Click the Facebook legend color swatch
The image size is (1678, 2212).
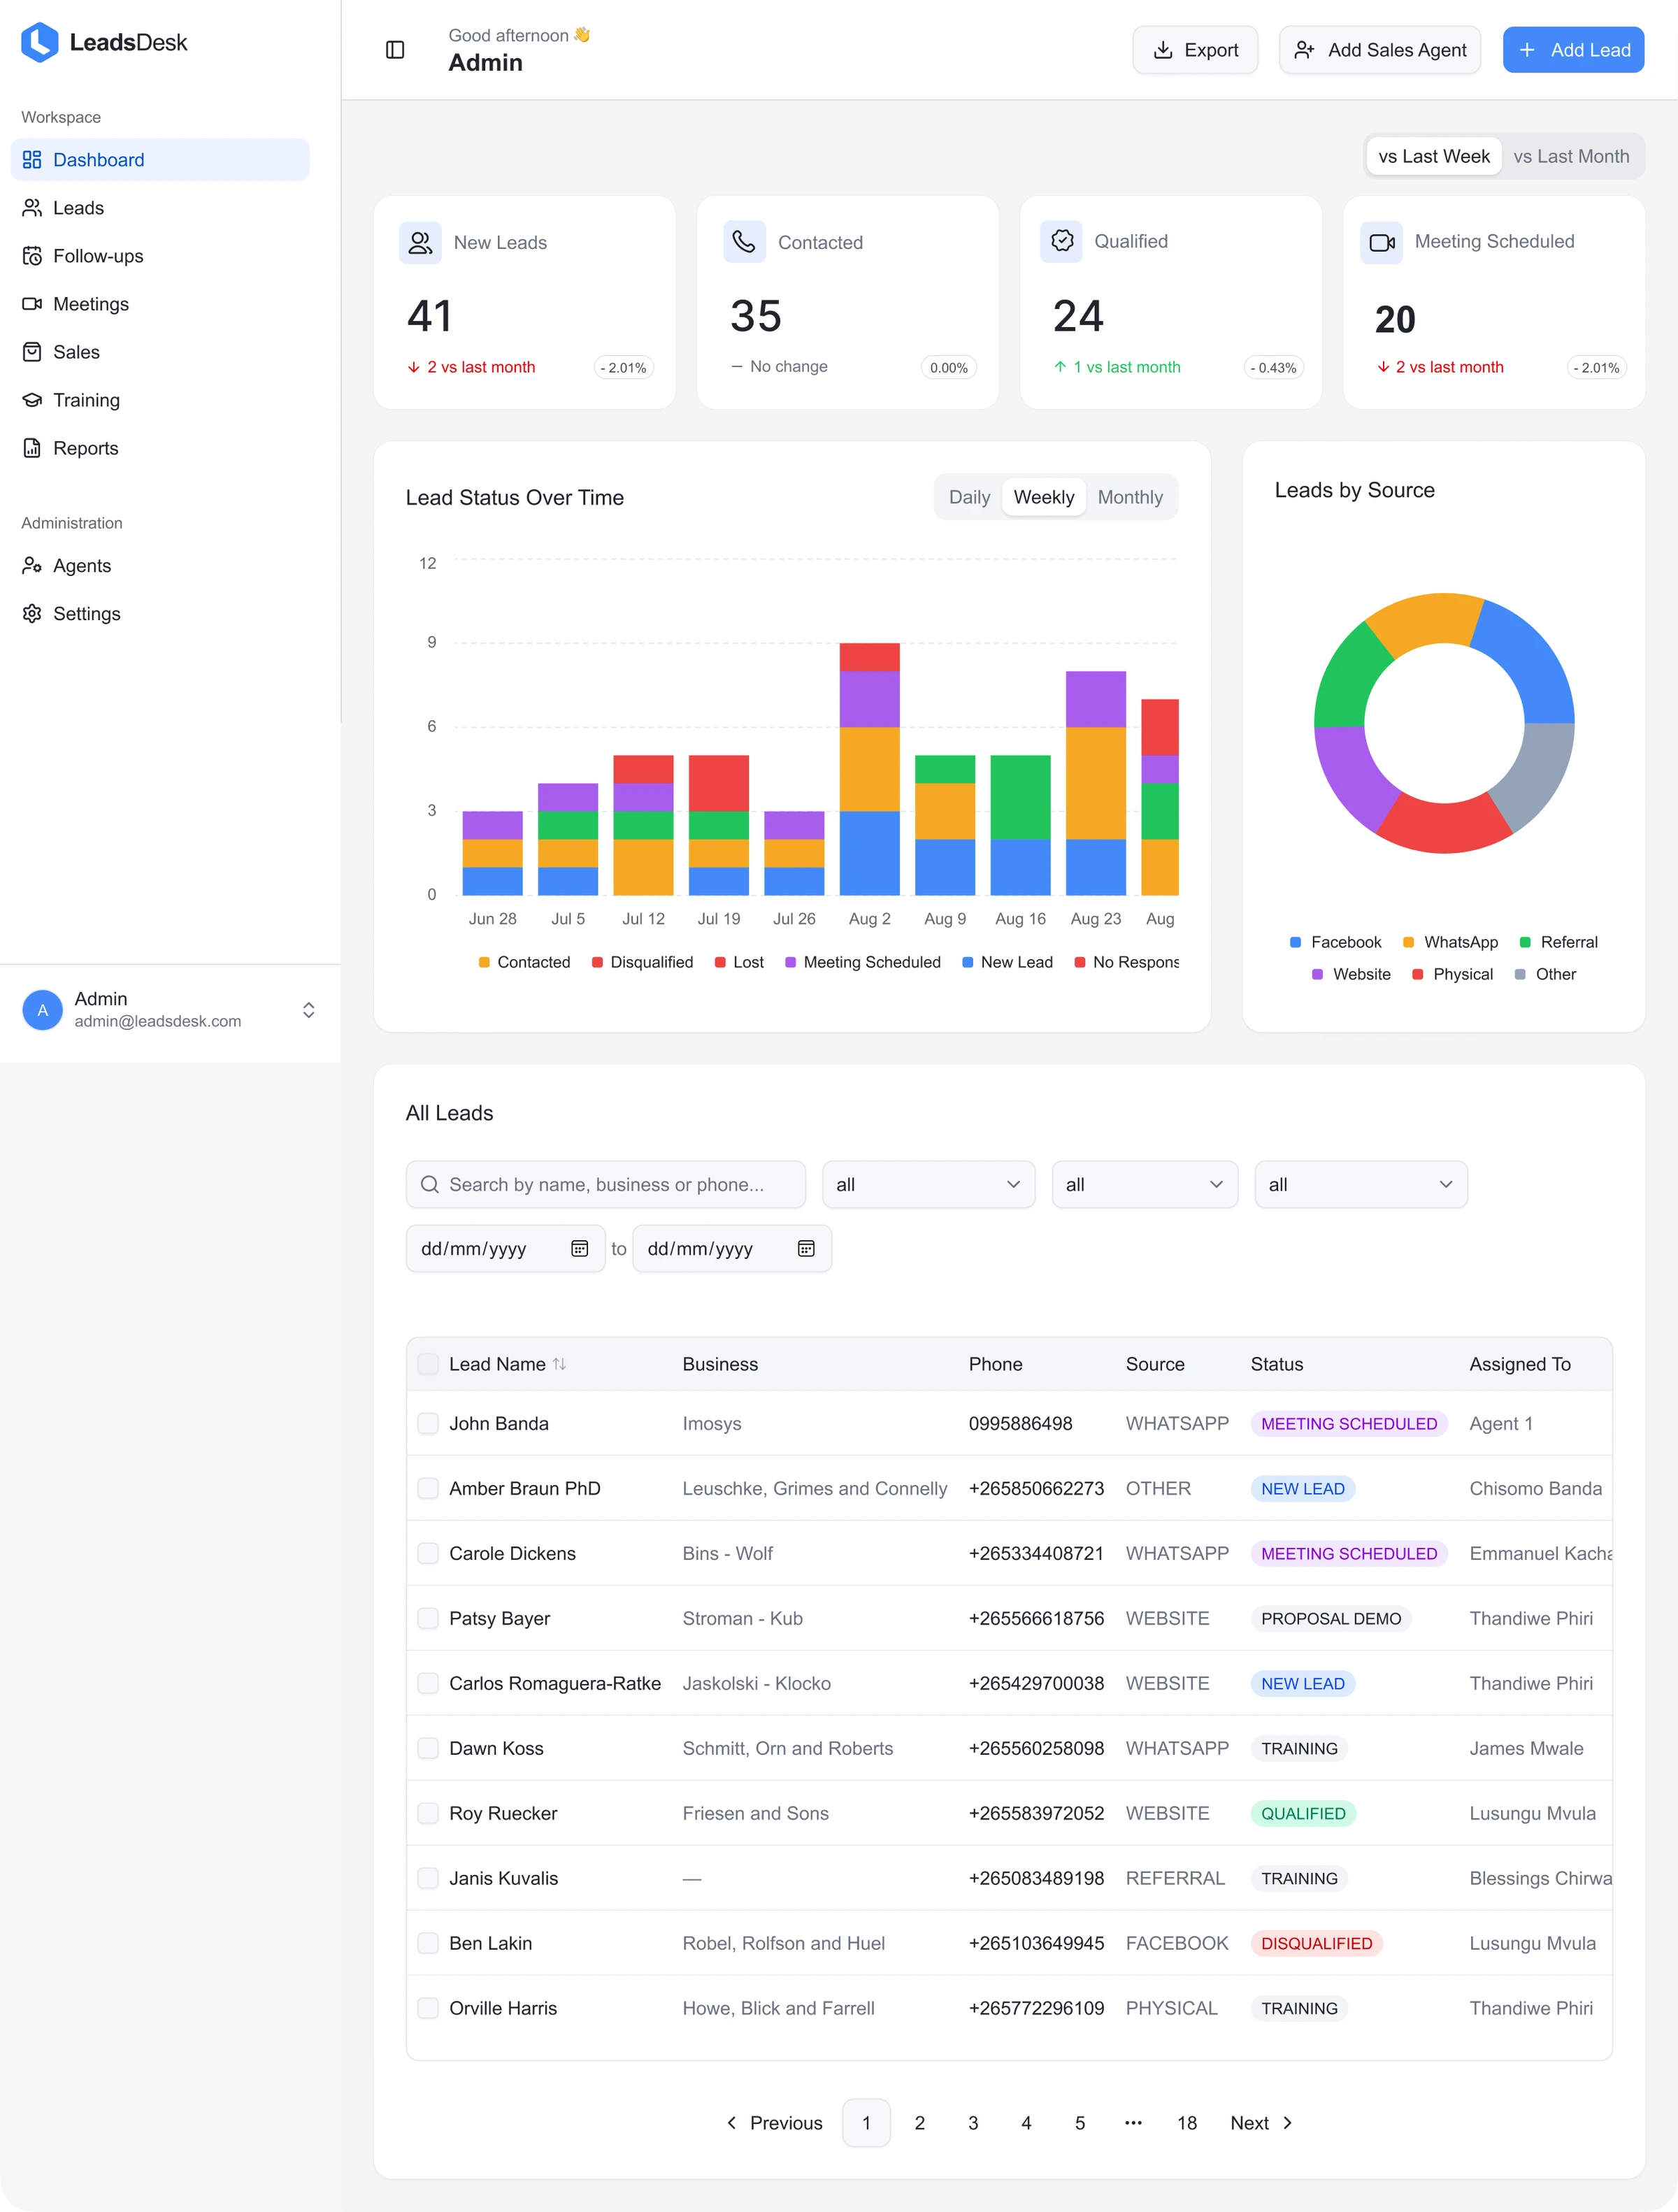click(1295, 943)
